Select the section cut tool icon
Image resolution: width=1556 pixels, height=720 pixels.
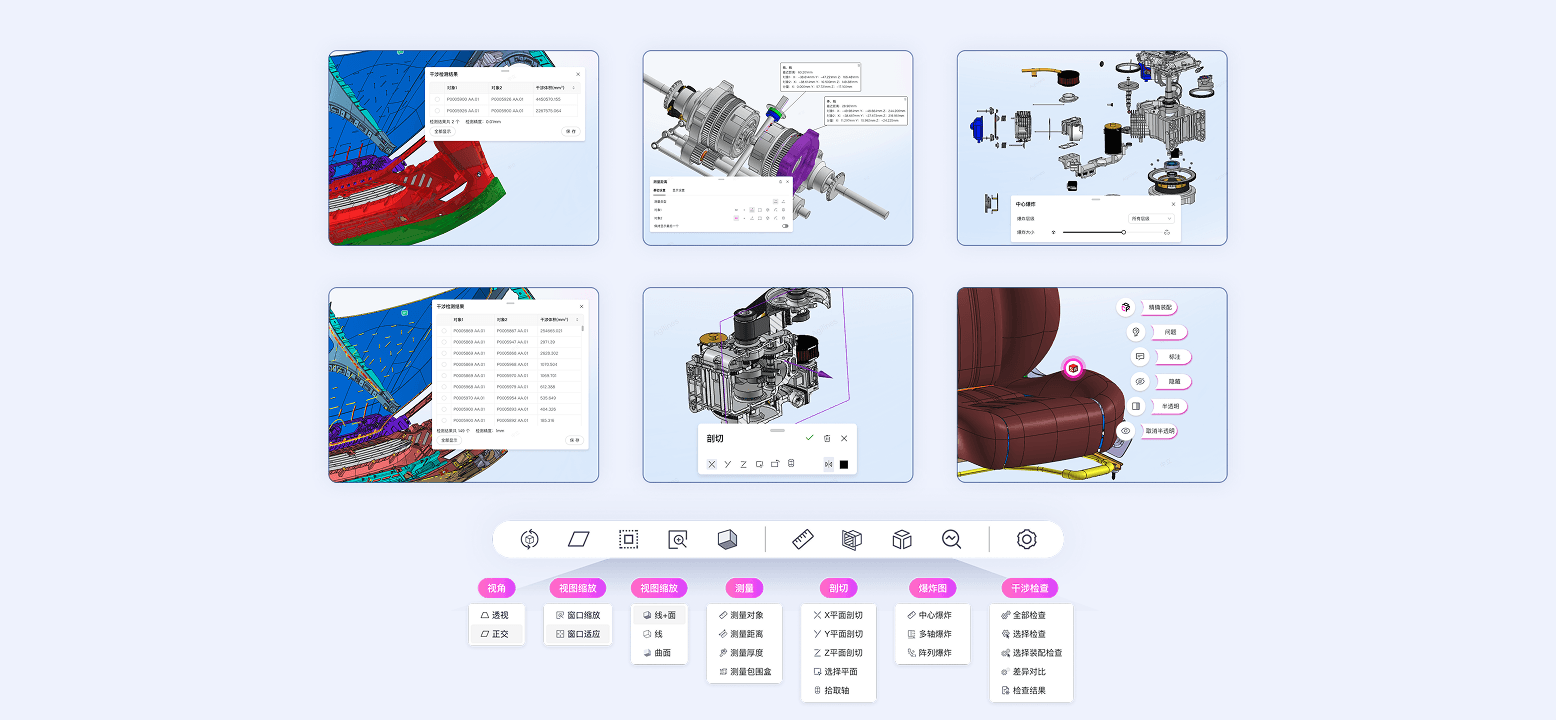[x=852, y=540]
